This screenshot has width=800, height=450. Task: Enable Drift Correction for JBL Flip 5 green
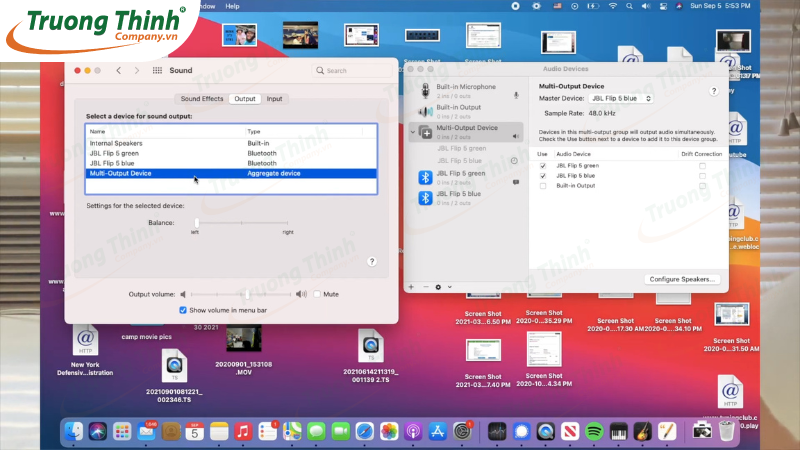pos(703,166)
